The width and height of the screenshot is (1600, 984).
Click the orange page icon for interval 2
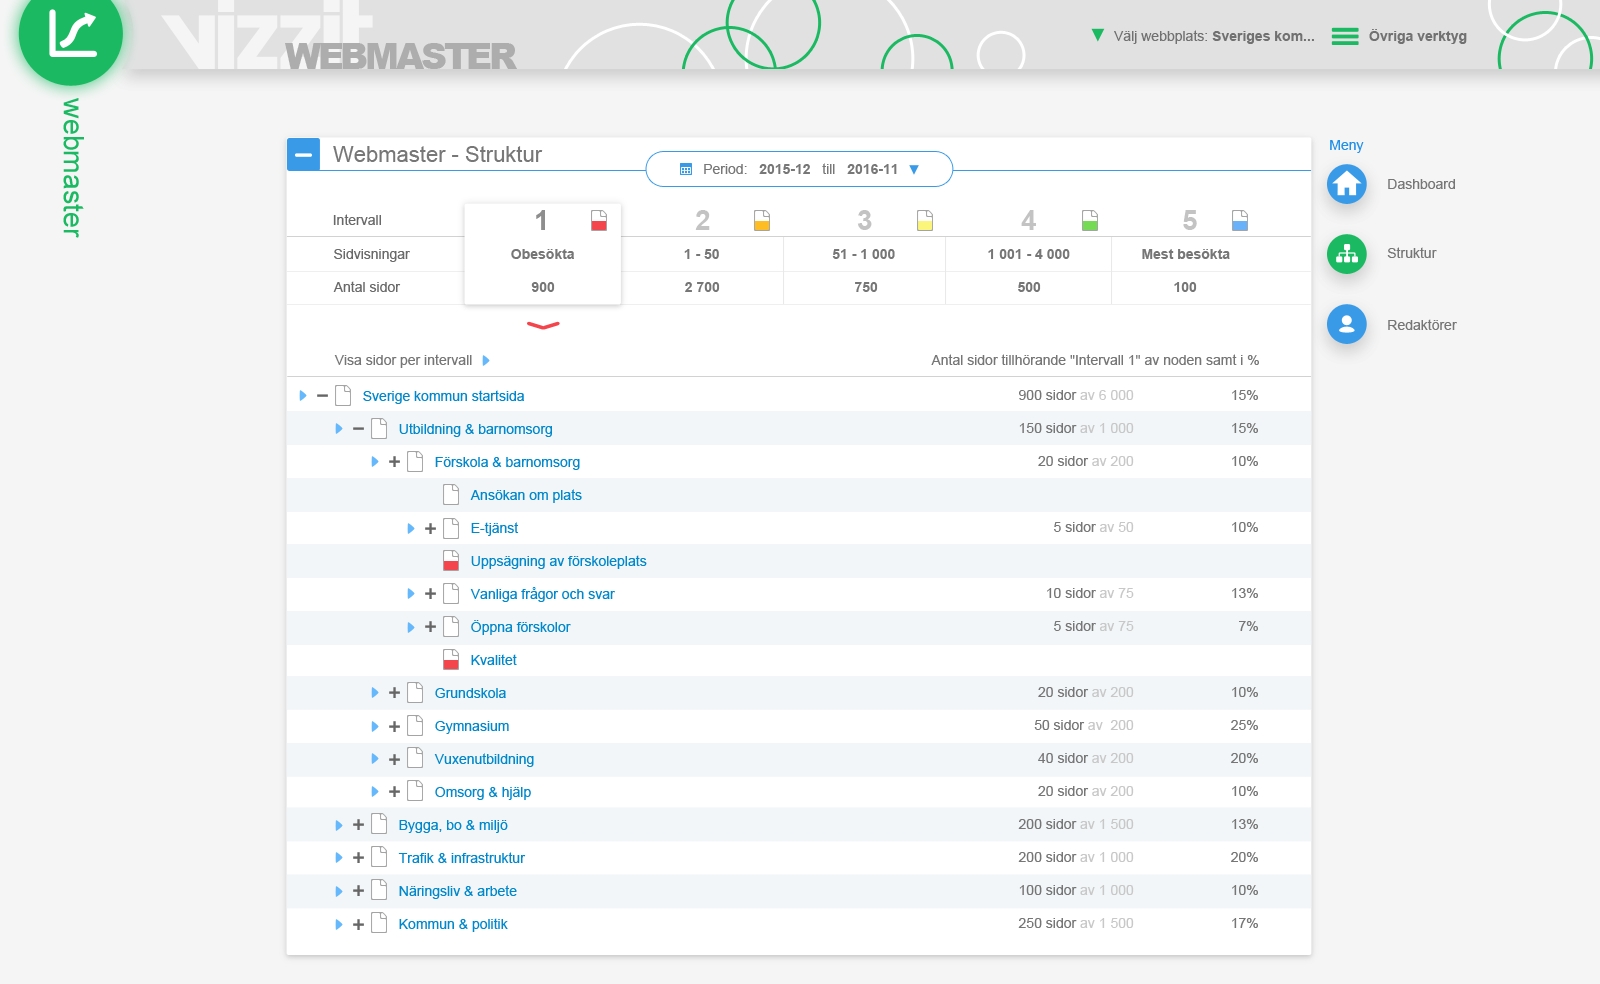(762, 220)
